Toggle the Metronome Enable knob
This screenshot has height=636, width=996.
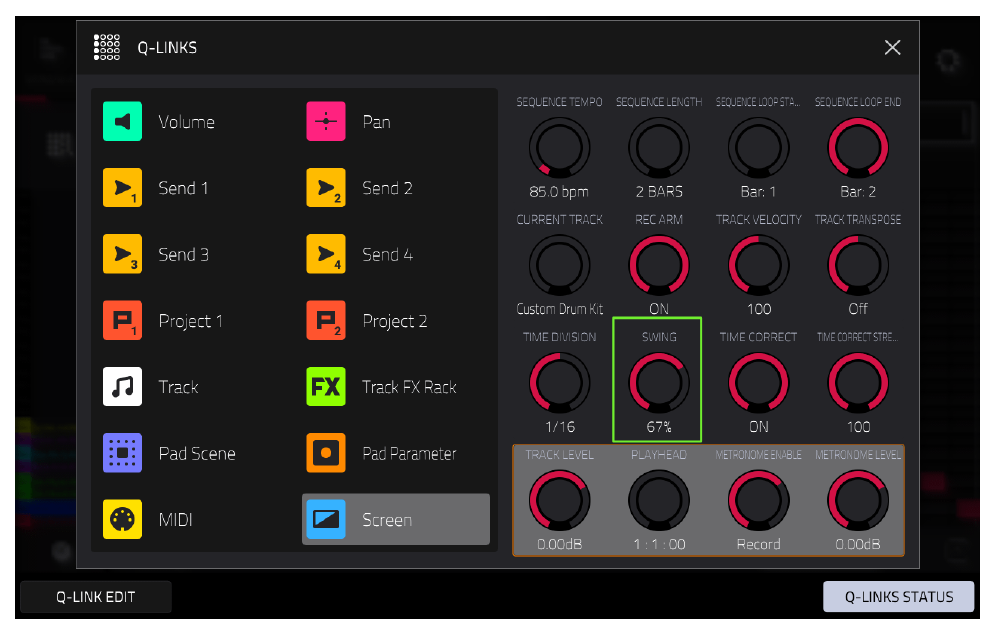758,501
